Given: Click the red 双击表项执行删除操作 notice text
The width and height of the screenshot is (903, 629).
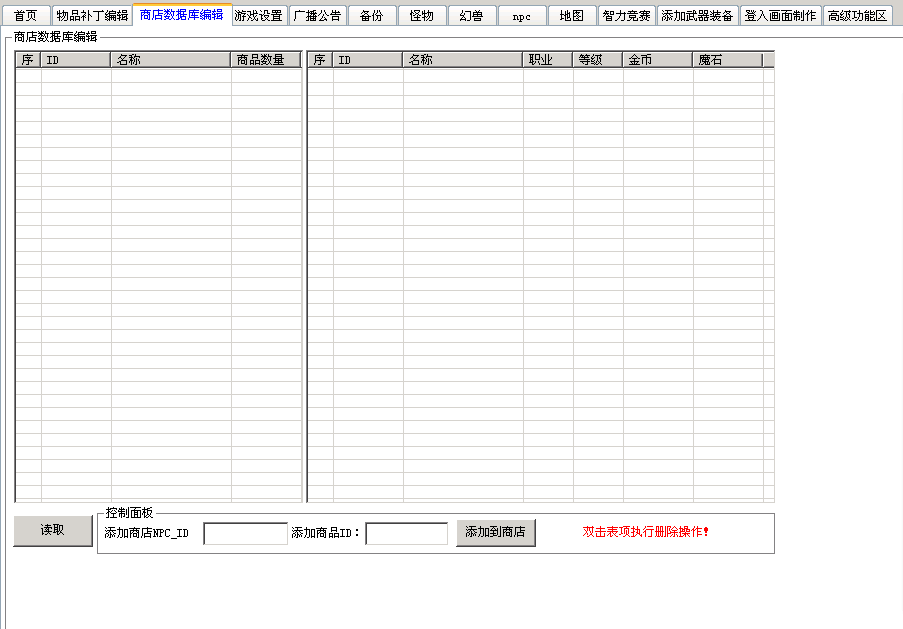Looking at the screenshot, I should 646,532.
